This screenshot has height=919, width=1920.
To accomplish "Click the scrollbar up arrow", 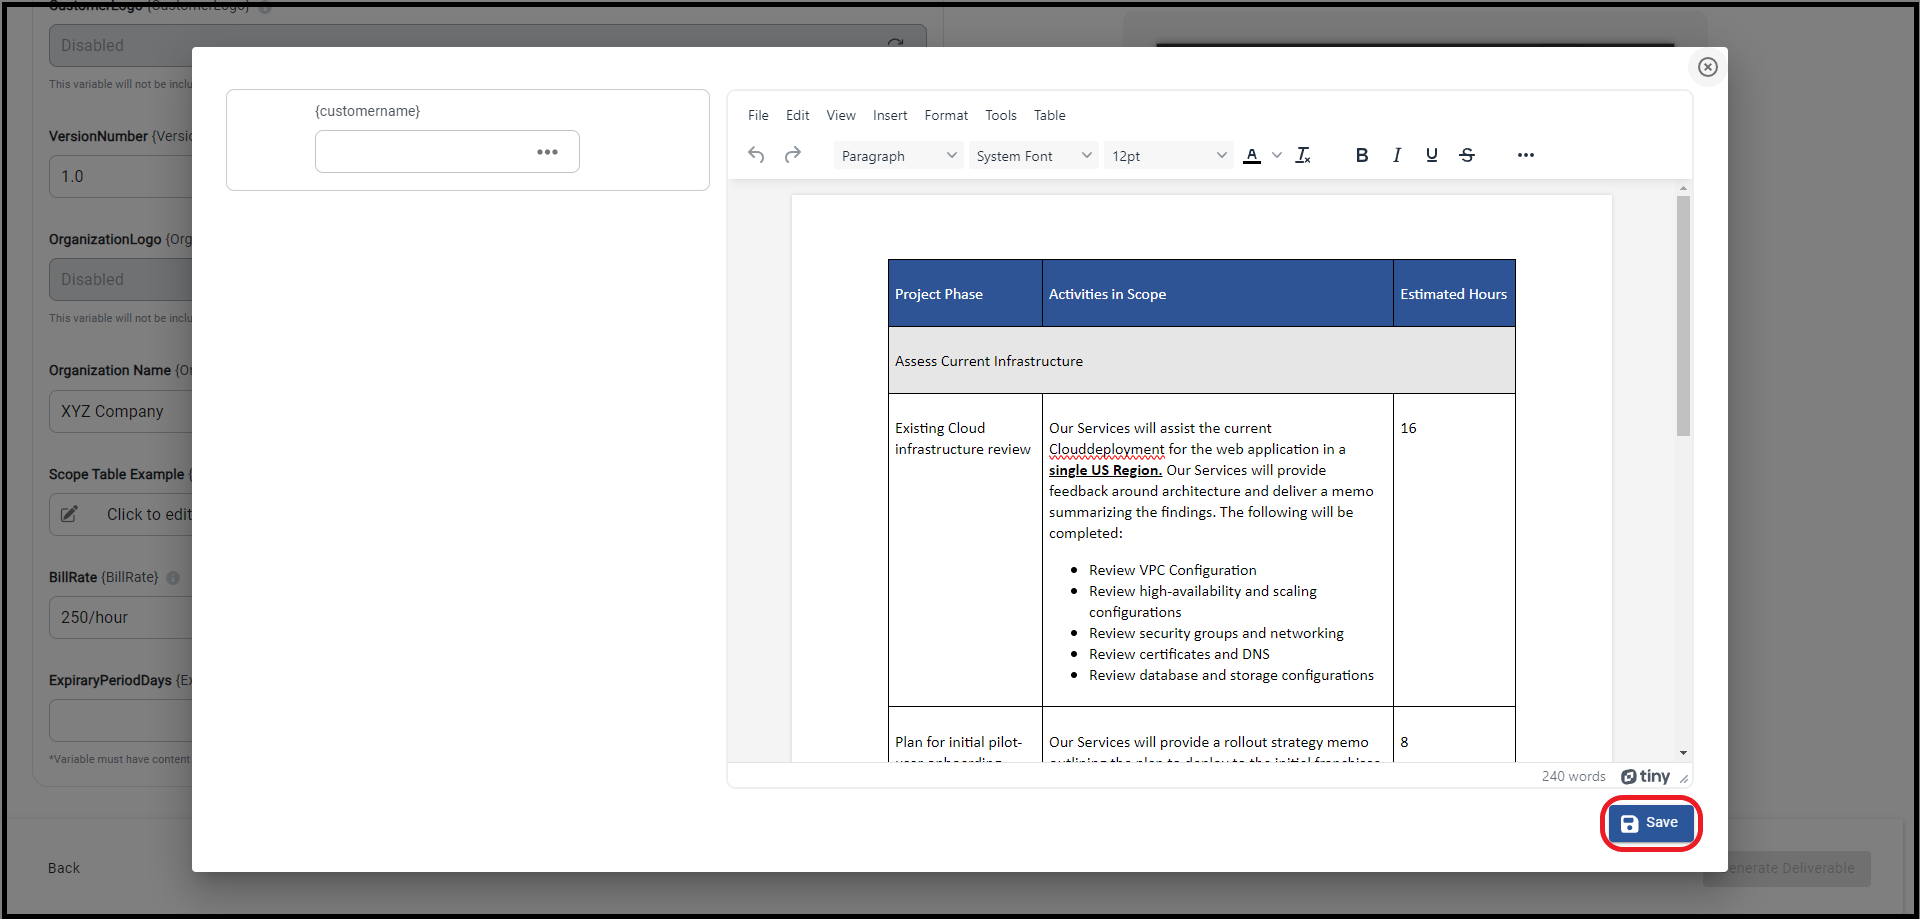I will 1683,188.
